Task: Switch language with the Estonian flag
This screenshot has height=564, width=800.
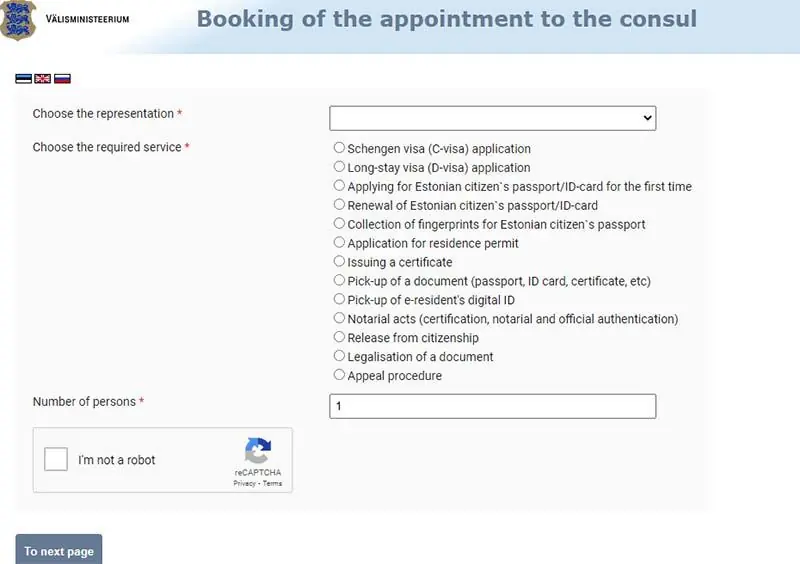Action: 24,78
